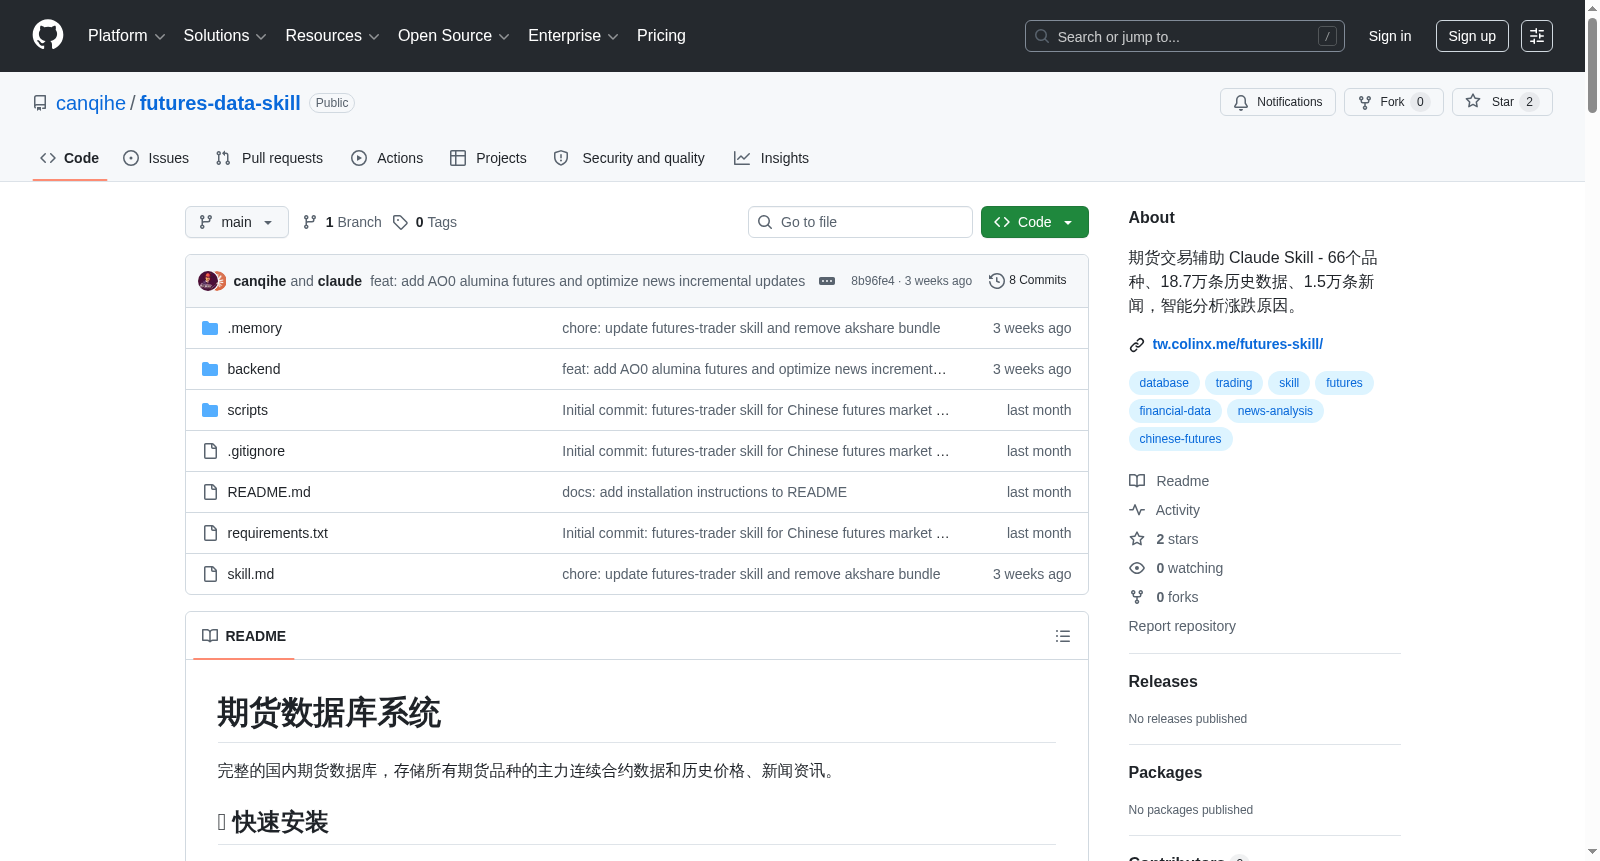Viewport: 1600px width, 861px height.
Task: Click the page vertical scrollbar thumb
Action: pos(1592,65)
